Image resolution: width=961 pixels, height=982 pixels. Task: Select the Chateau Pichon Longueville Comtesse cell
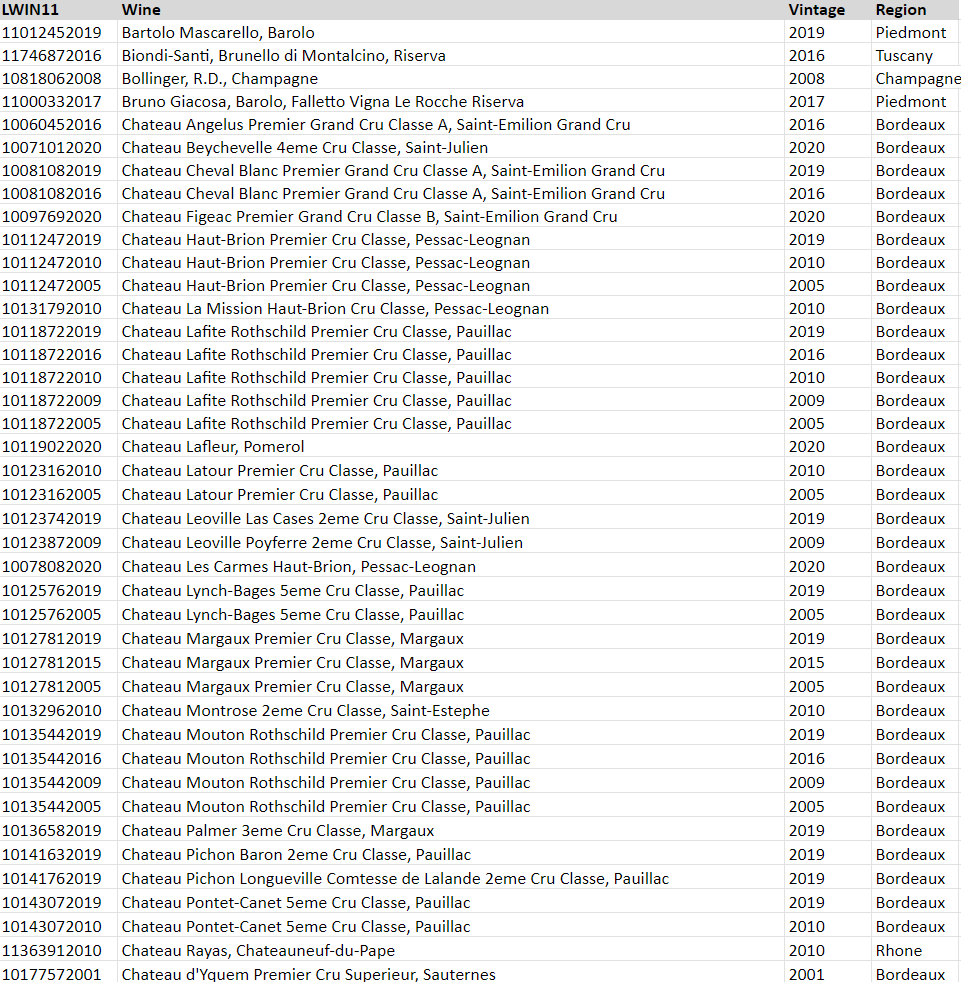click(395, 879)
